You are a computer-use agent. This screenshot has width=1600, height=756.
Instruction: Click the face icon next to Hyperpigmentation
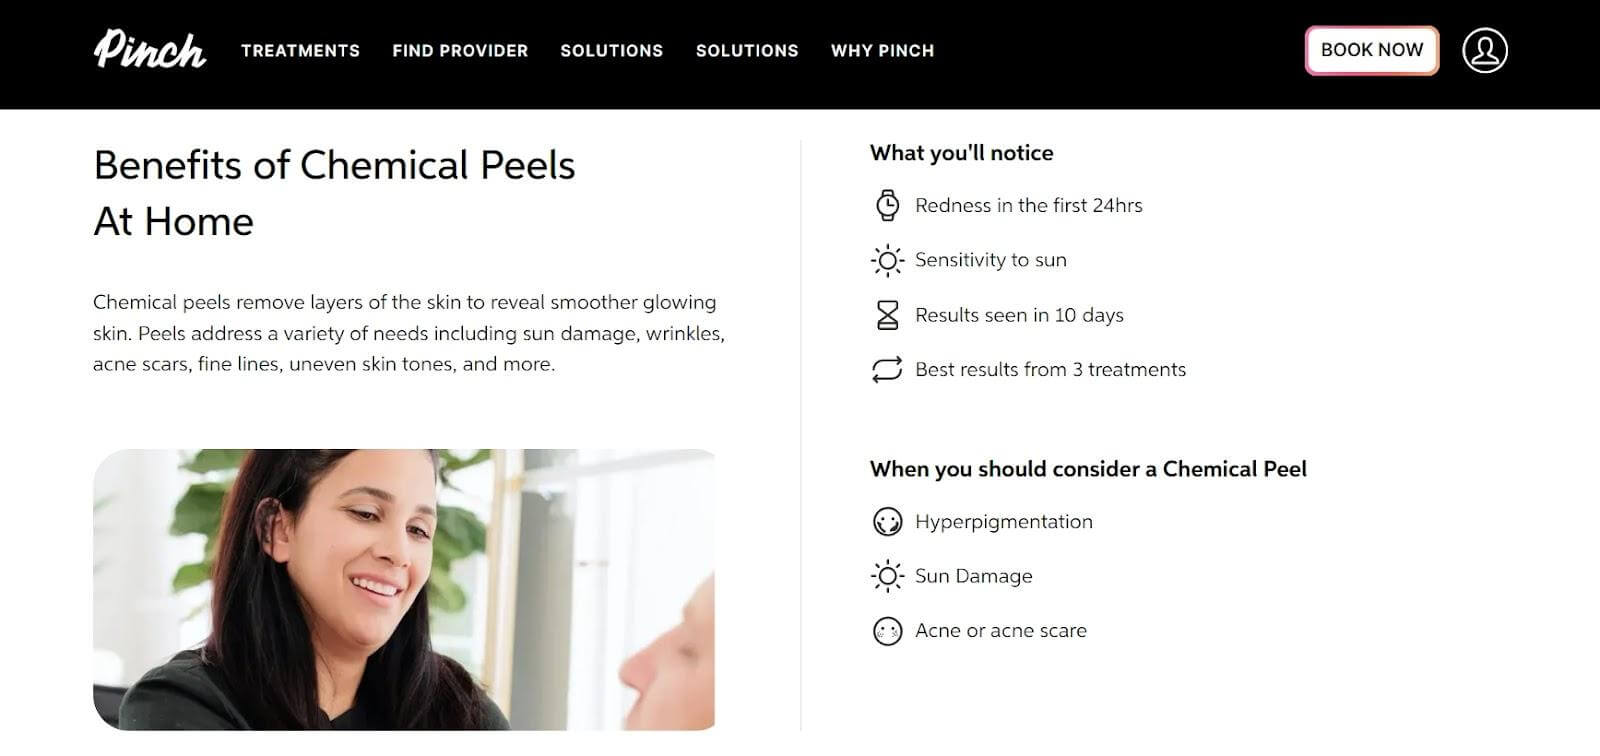[x=887, y=522]
